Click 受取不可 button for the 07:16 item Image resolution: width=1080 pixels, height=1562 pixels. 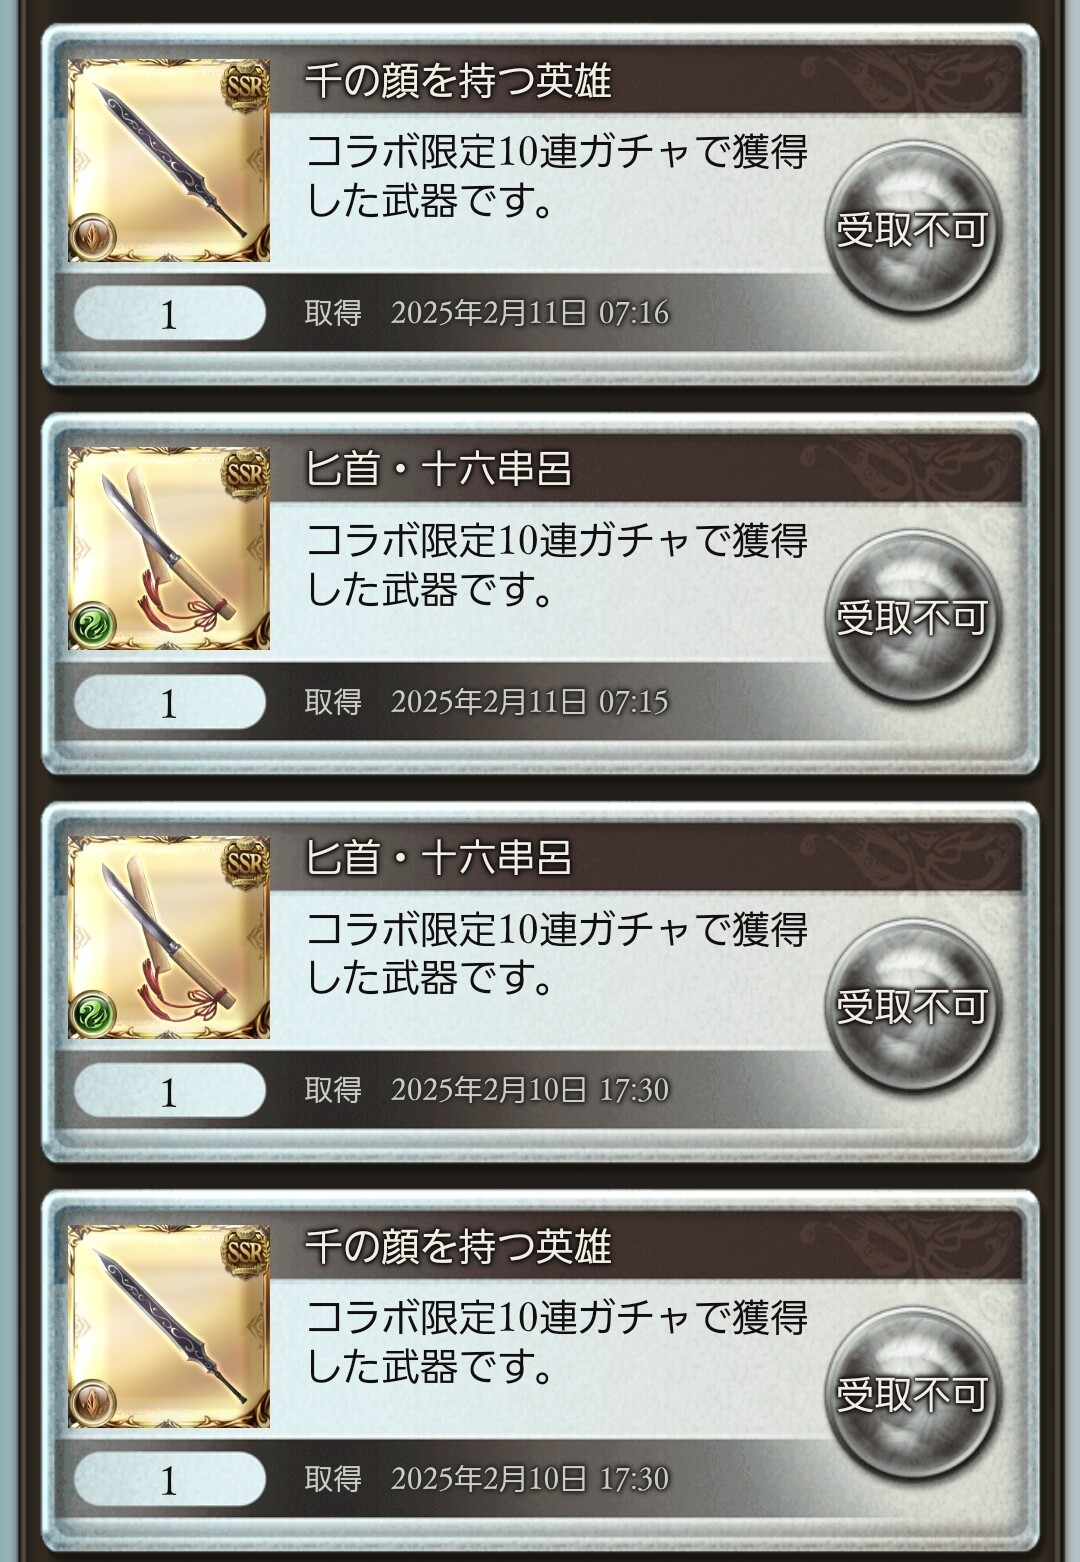pos(912,228)
